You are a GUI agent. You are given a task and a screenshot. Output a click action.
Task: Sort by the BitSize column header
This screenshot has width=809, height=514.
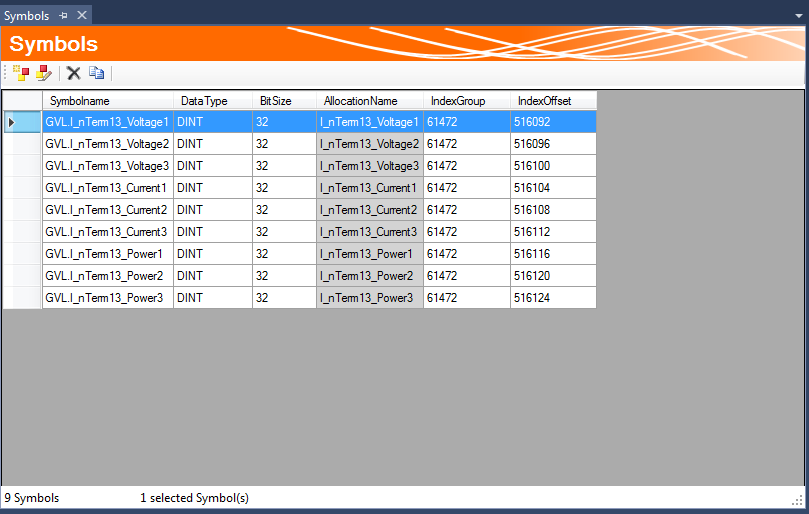284,101
